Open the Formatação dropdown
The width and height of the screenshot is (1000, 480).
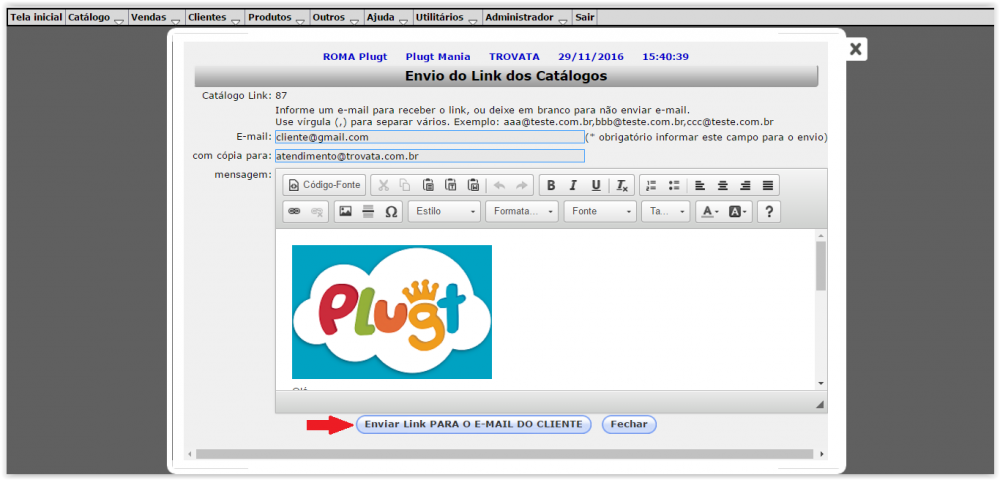522,212
